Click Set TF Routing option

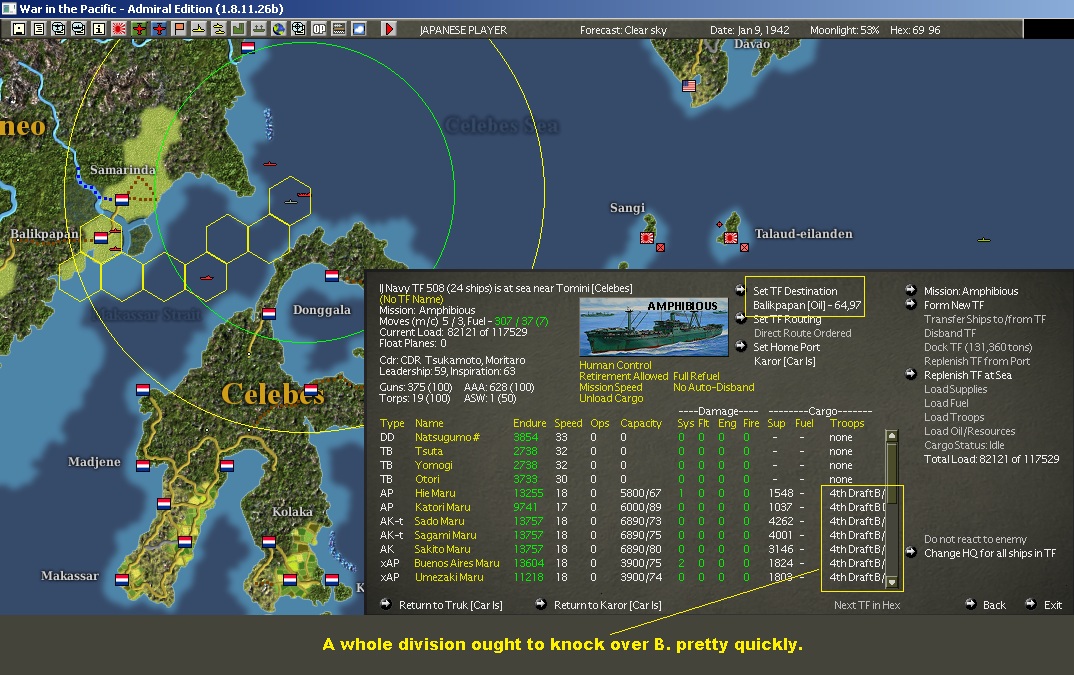pos(787,319)
